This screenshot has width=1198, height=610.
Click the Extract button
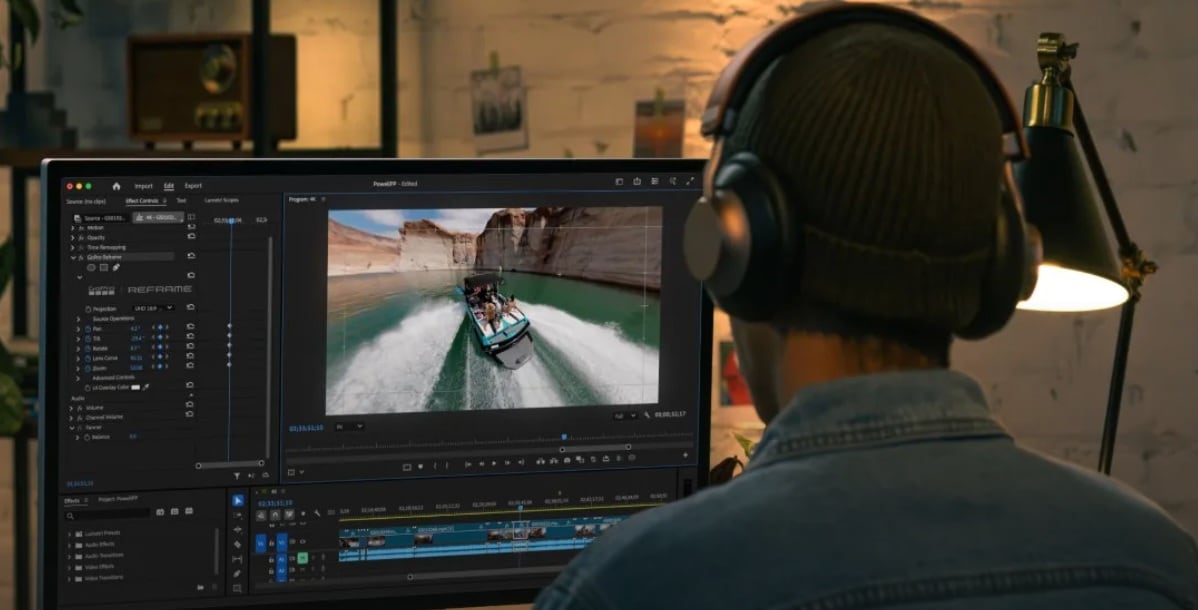553,461
